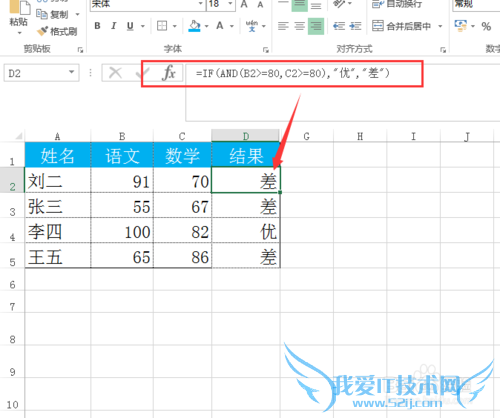Click the phonetic guide (wén) icon
500x418 pixels.
252,26
